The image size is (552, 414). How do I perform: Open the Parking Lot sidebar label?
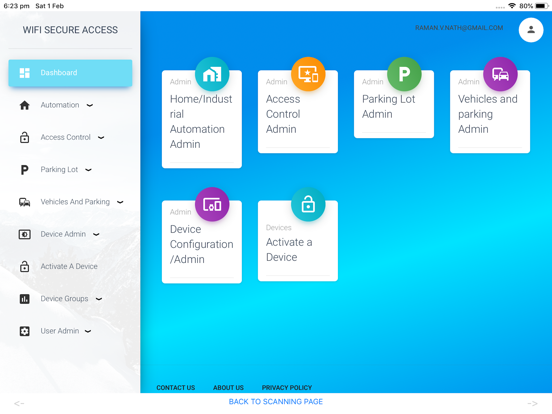[x=59, y=170]
